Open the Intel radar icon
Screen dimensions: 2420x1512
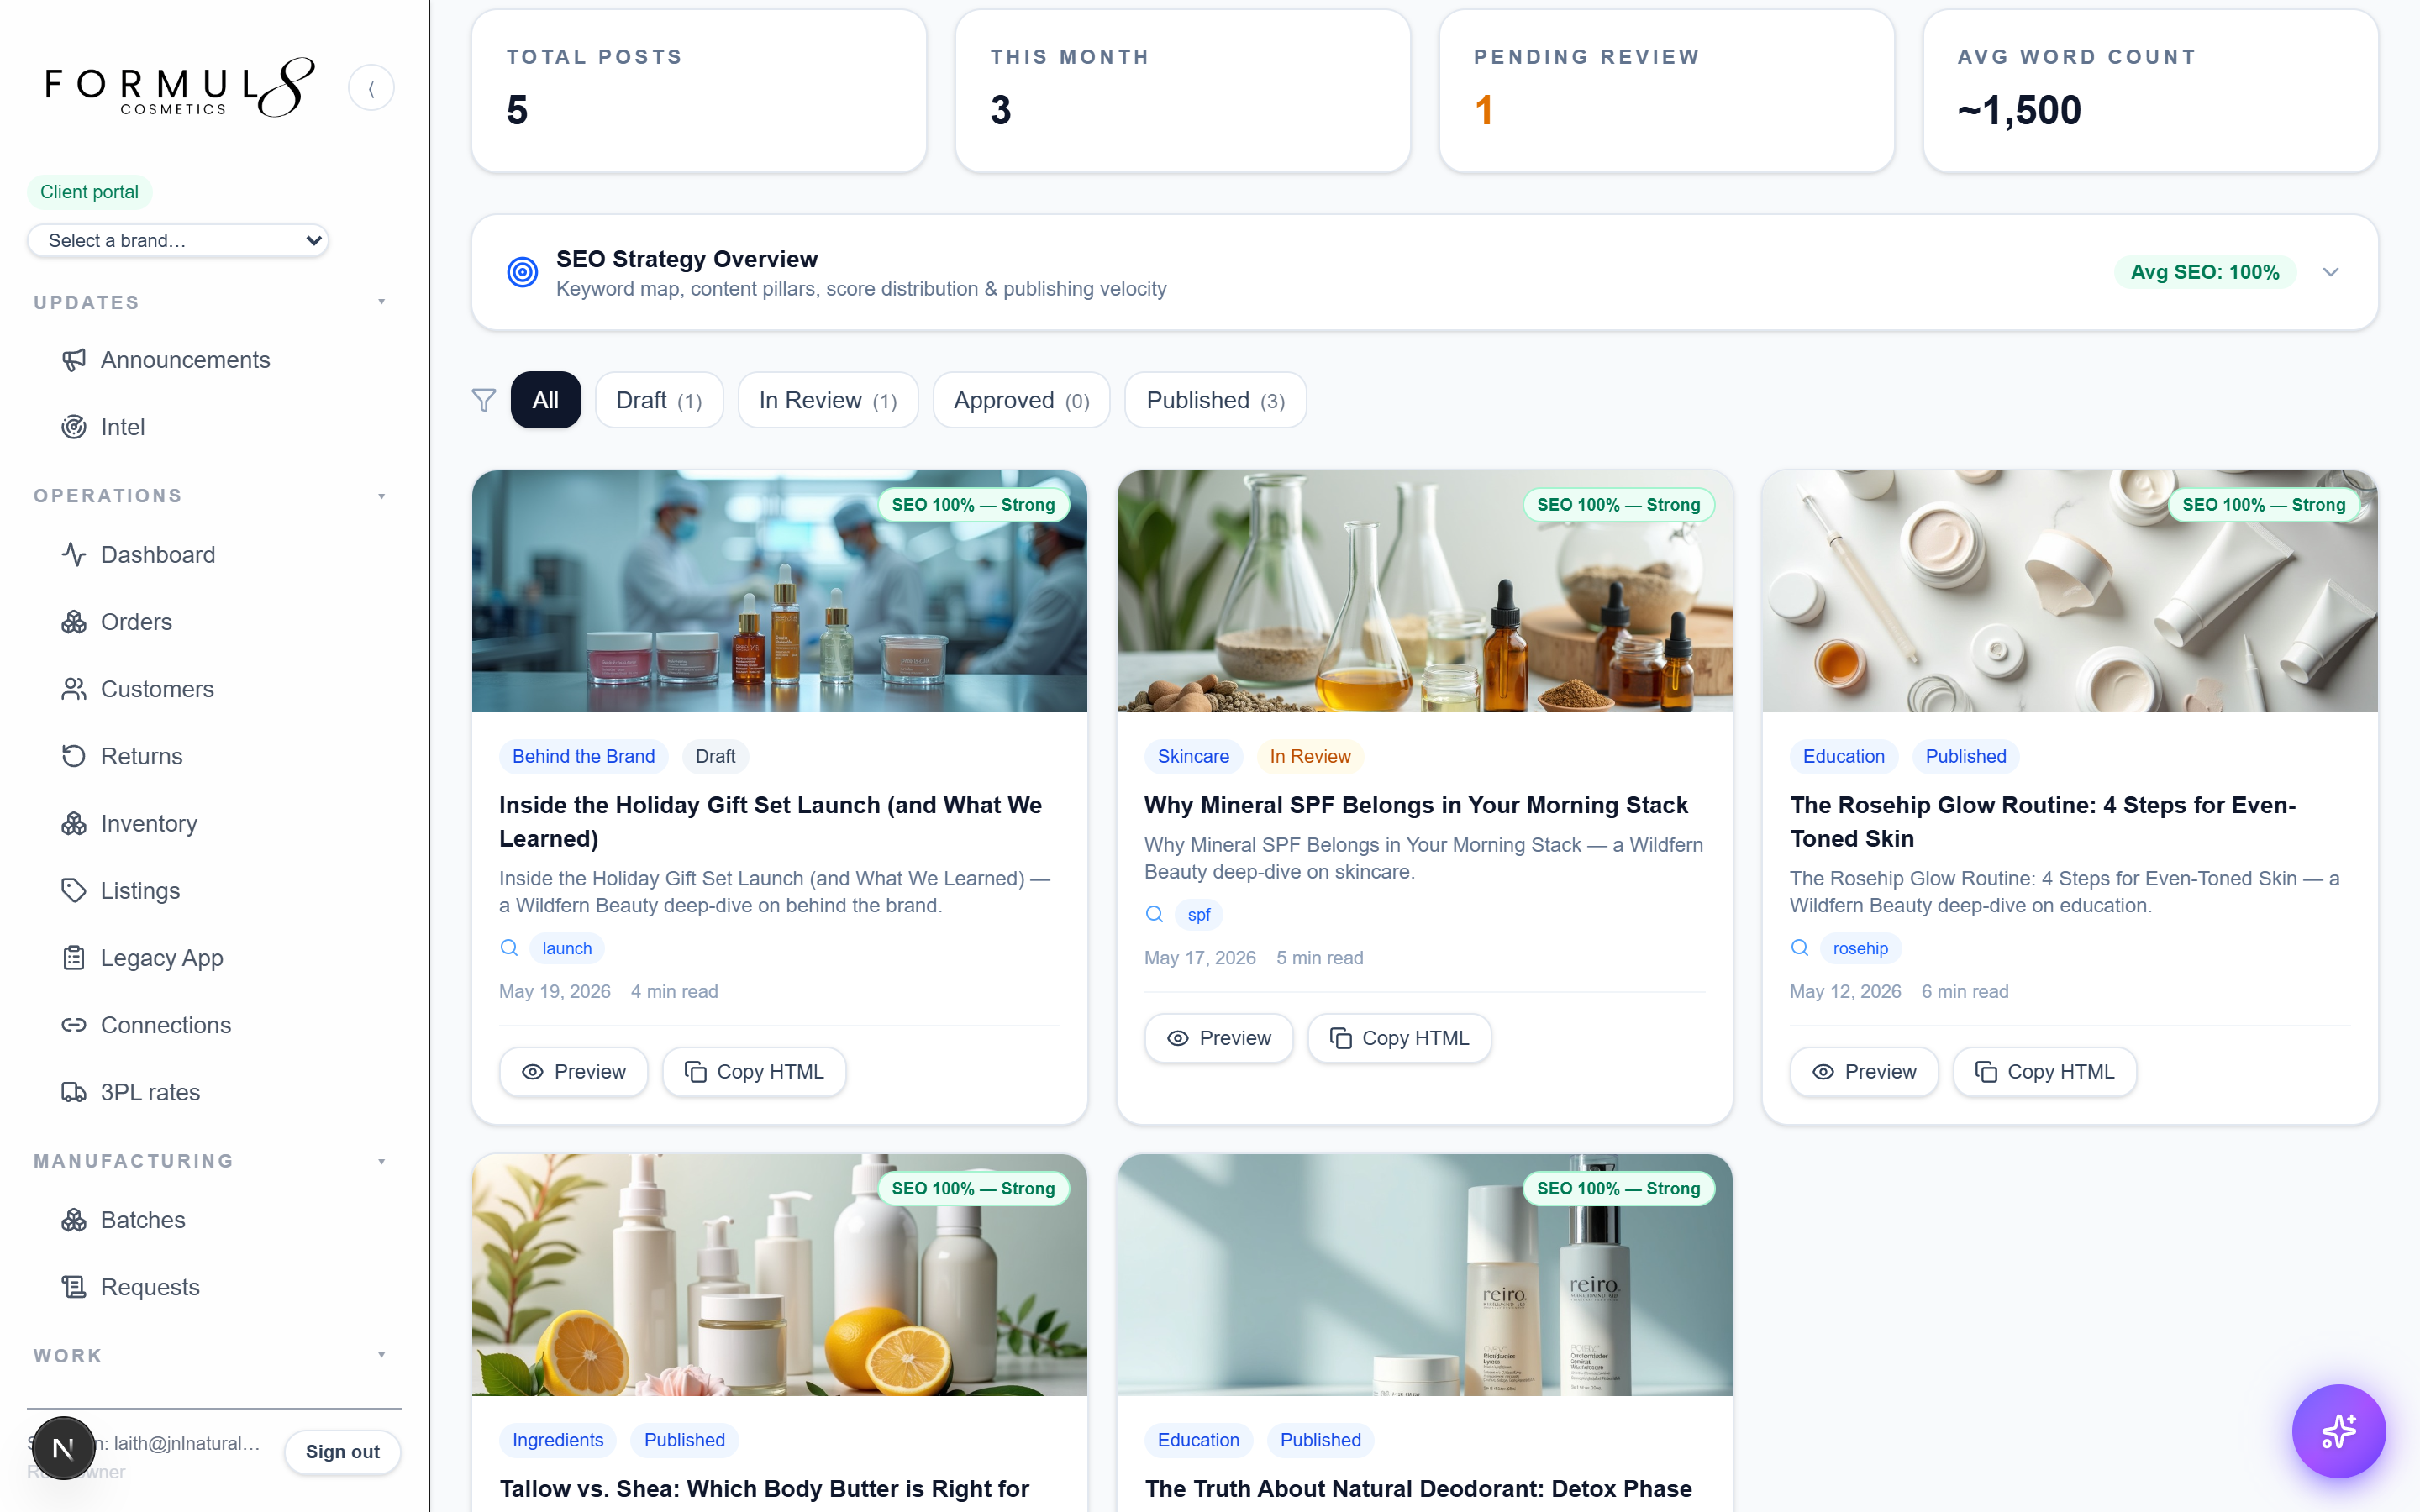[74, 427]
